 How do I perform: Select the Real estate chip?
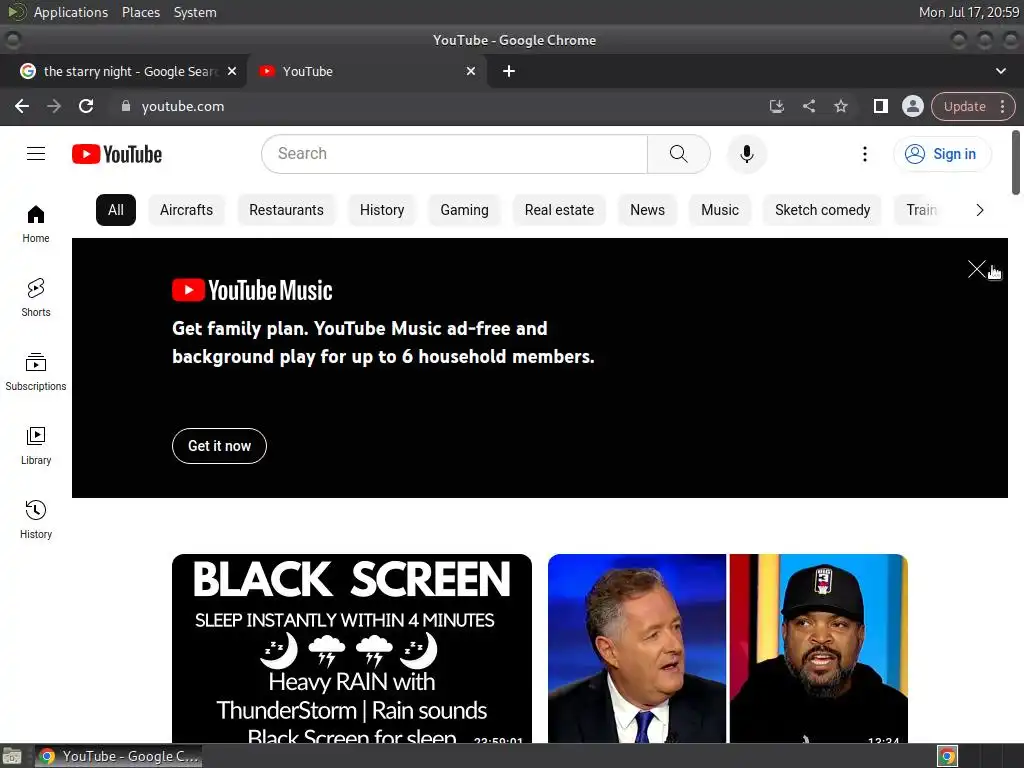(x=560, y=210)
